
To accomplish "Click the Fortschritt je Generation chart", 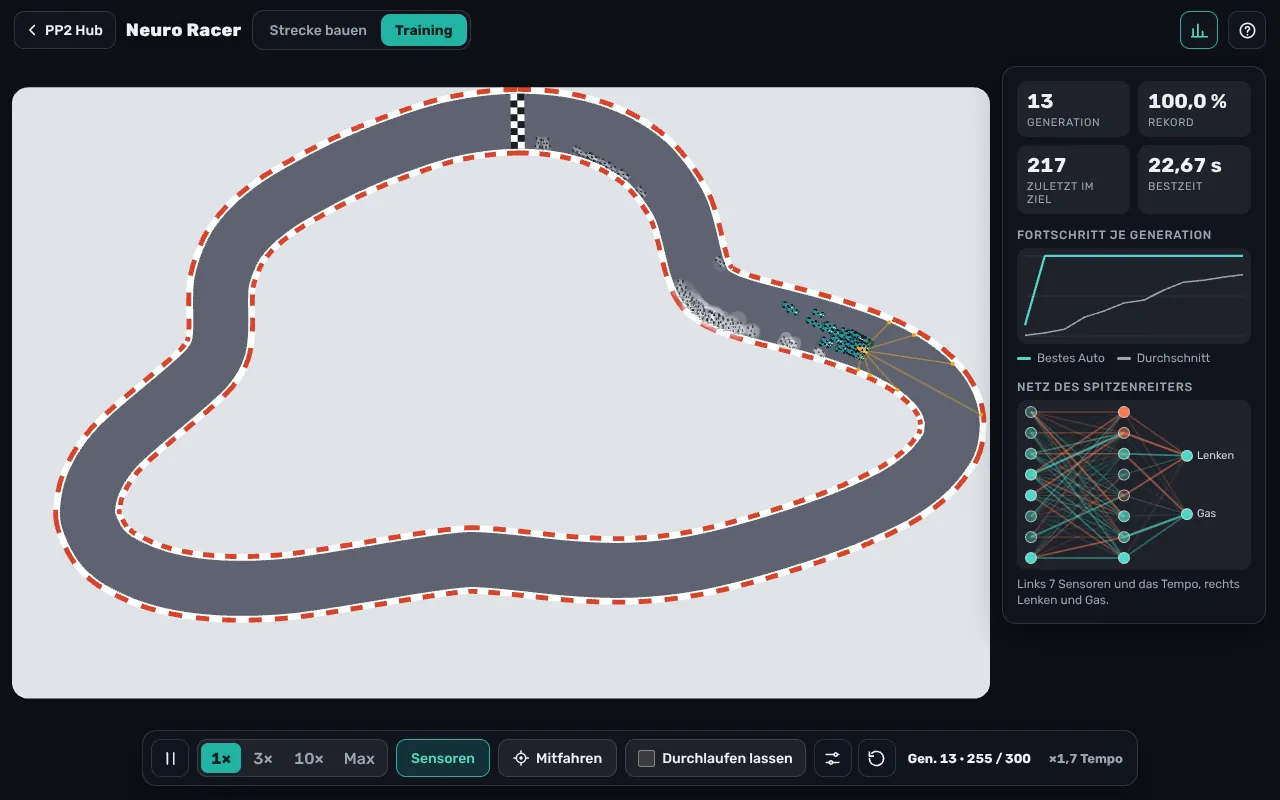I will [x=1134, y=296].
